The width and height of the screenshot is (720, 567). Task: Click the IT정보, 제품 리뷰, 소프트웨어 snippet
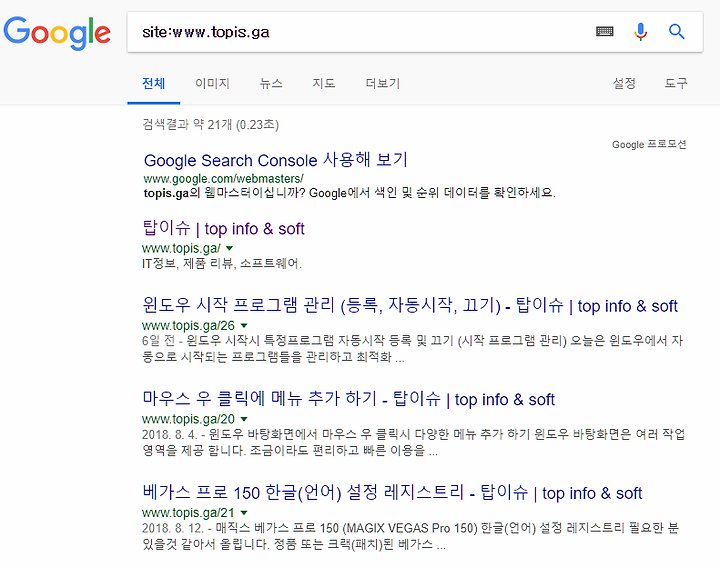222,264
